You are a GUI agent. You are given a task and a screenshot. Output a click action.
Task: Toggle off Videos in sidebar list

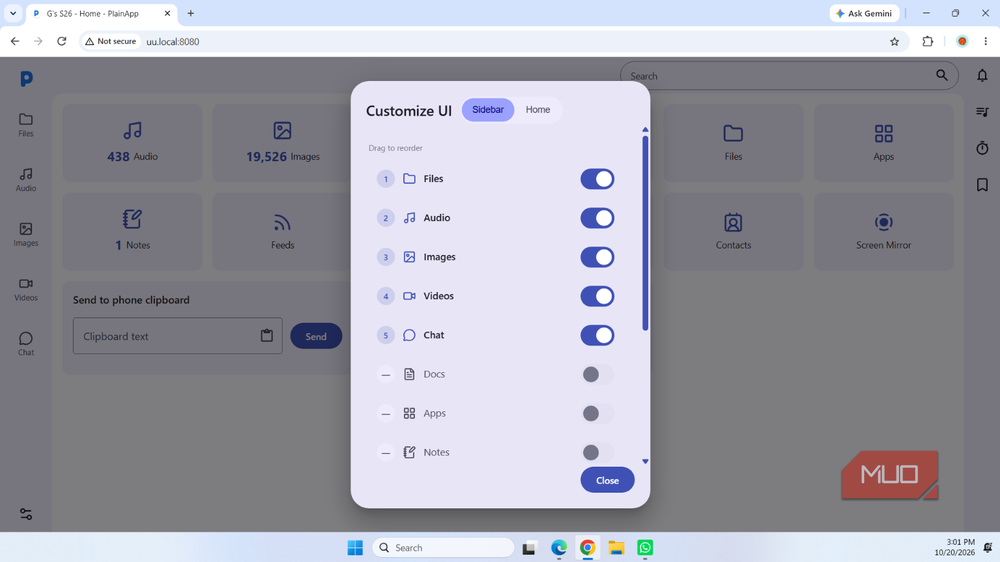[597, 296]
